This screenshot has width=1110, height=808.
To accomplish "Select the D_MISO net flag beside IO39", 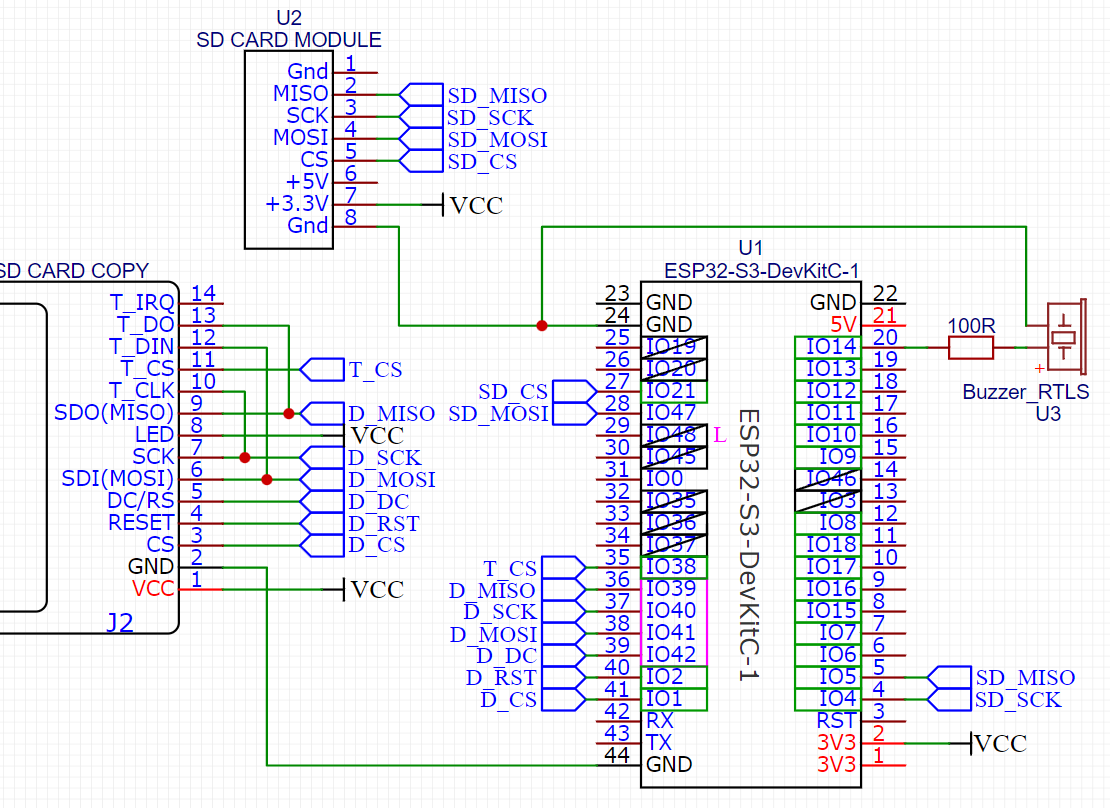I will (x=563, y=590).
